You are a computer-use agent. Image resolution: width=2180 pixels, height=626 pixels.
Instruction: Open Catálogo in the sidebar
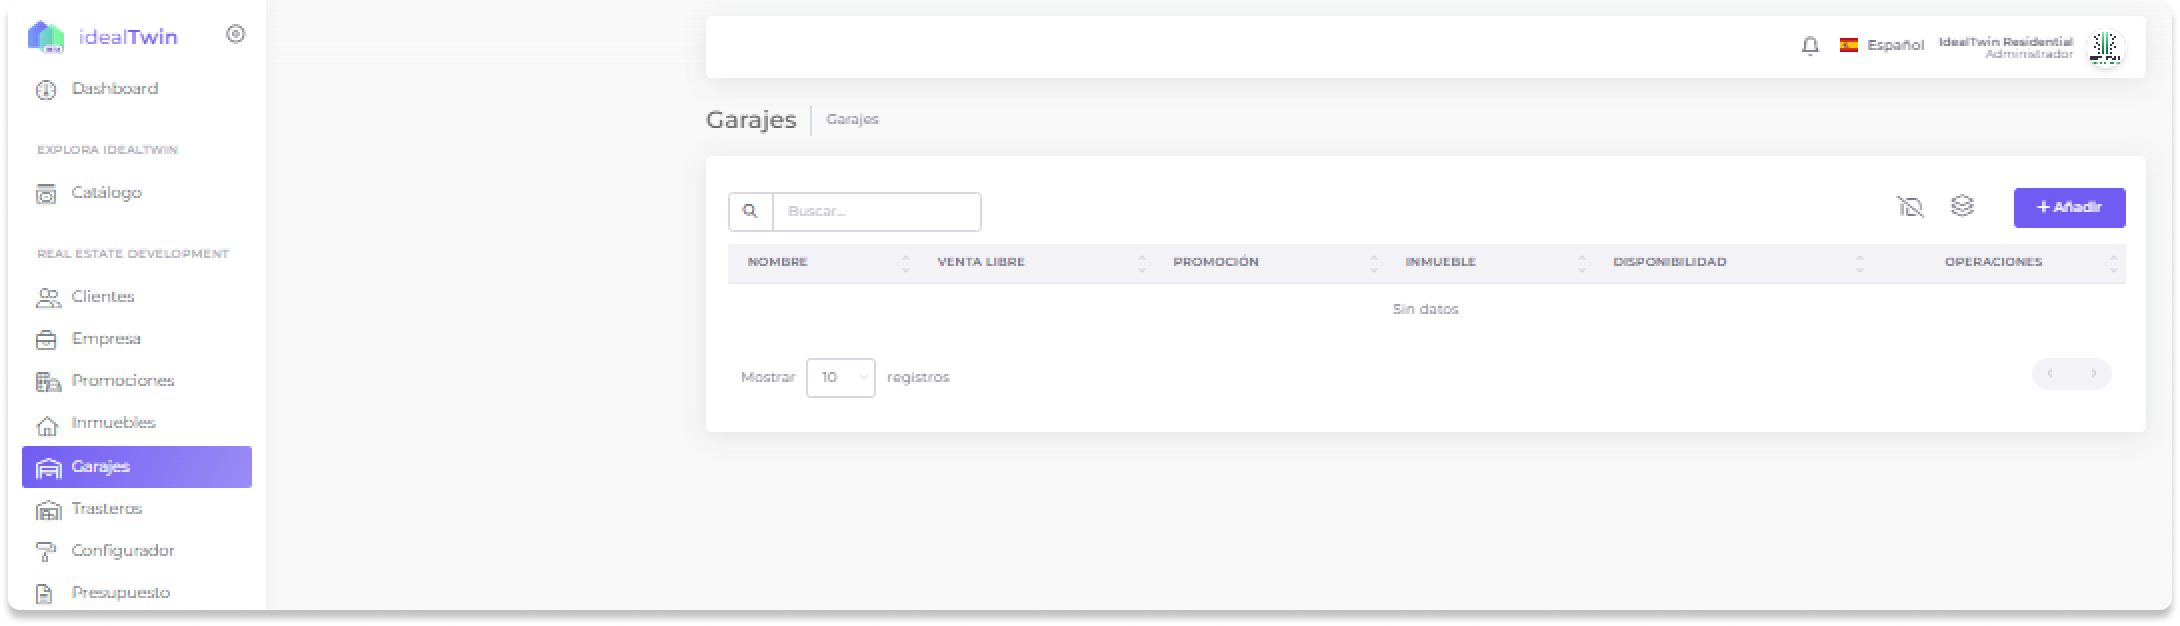click(106, 193)
